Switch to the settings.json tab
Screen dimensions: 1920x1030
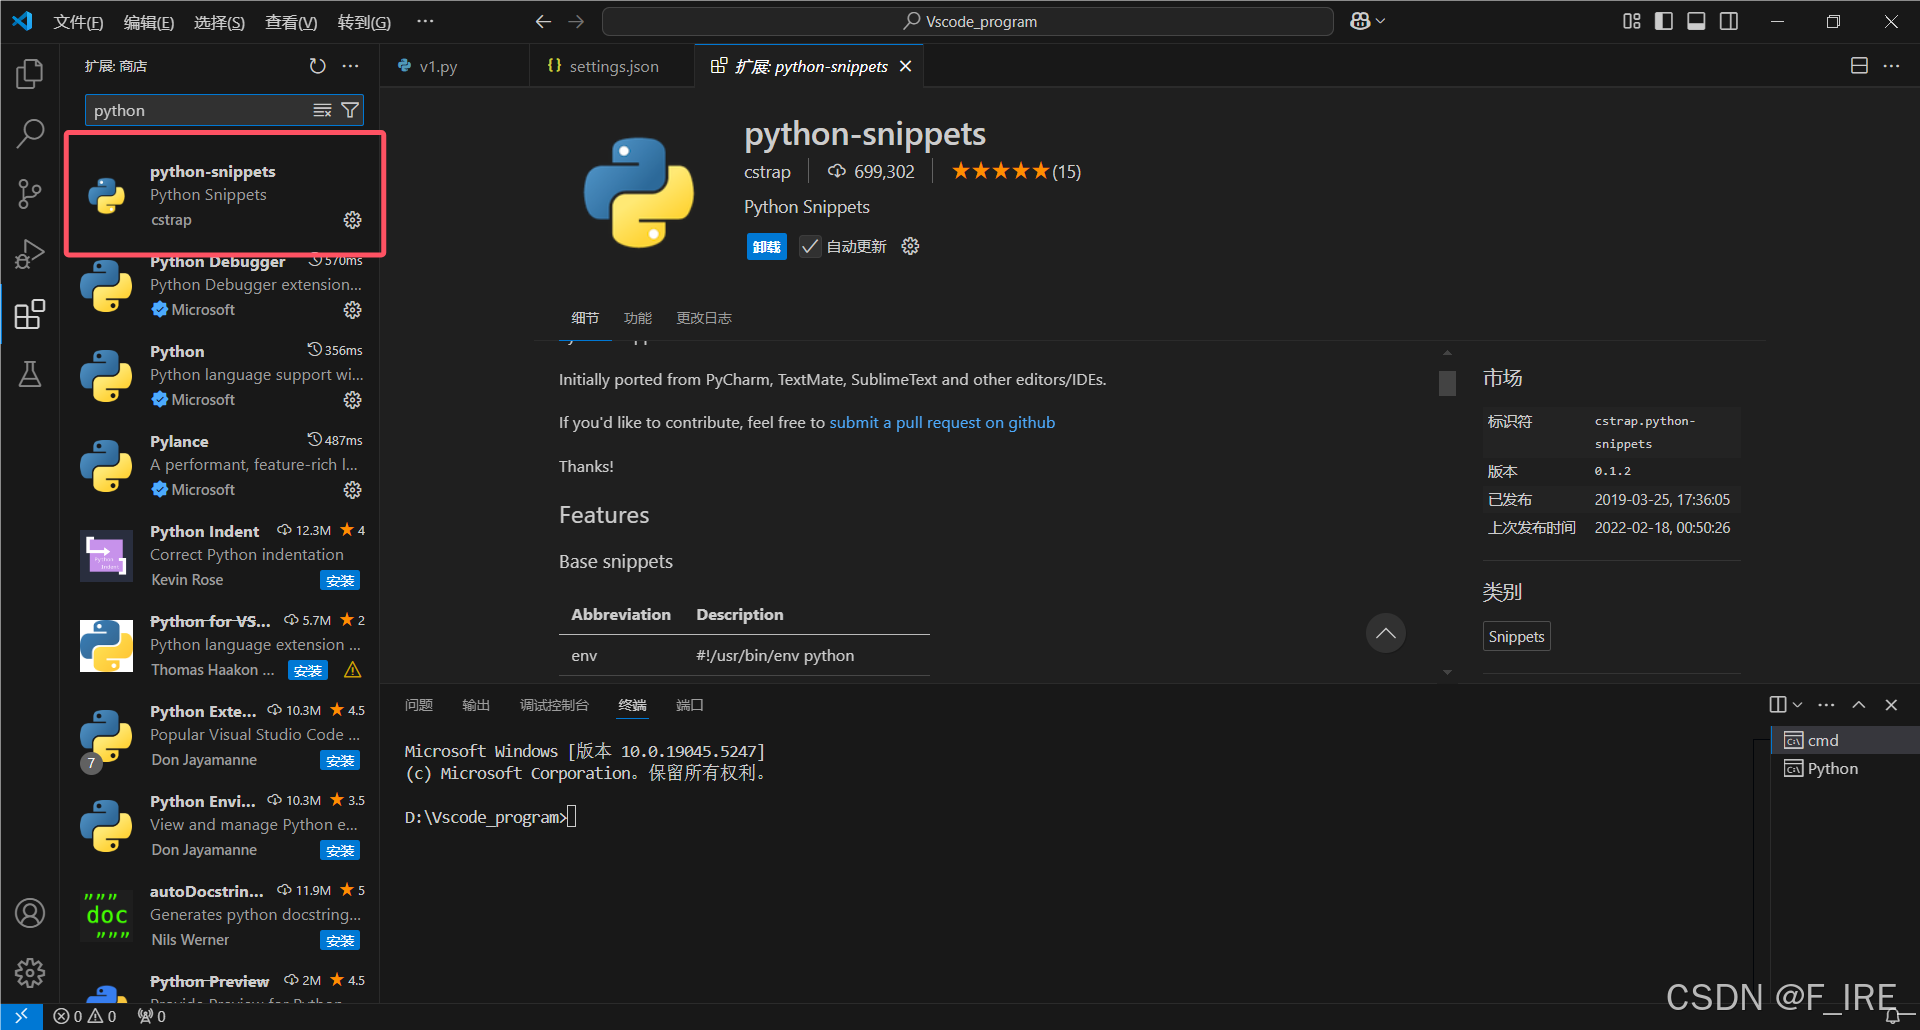[613, 65]
